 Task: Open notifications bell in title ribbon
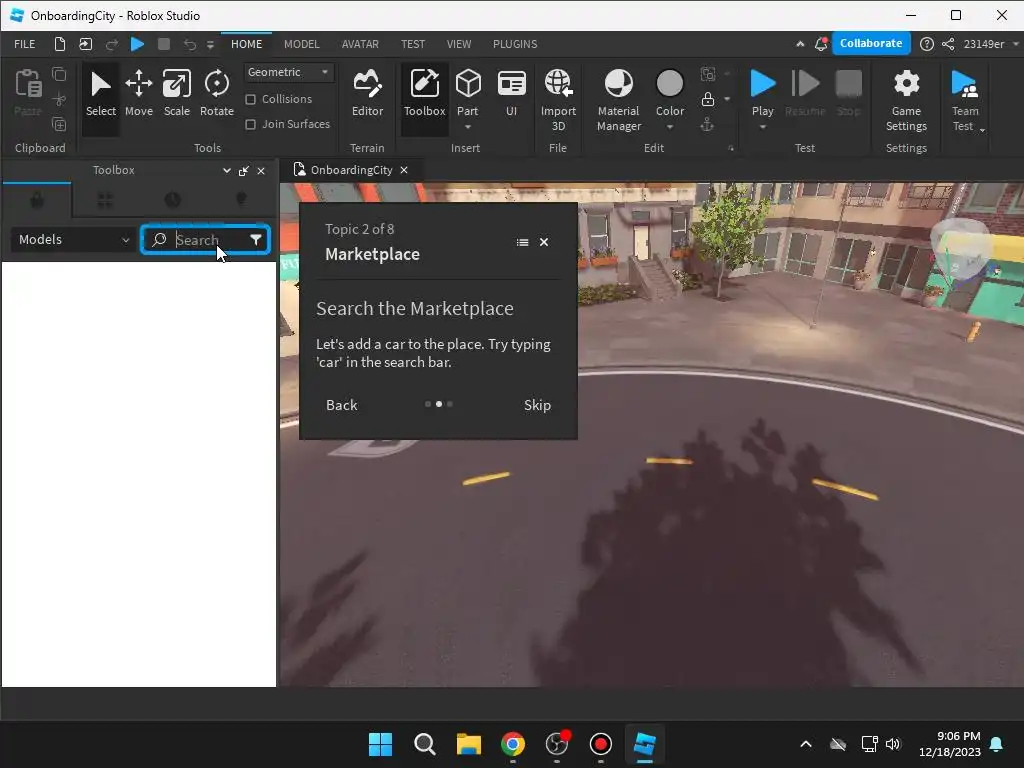[x=821, y=44]
